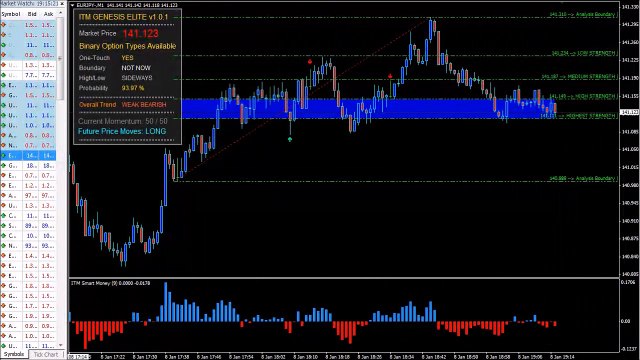Sort Market Watch by Ask column
The image size is (640, 360).
click(48, 14)
